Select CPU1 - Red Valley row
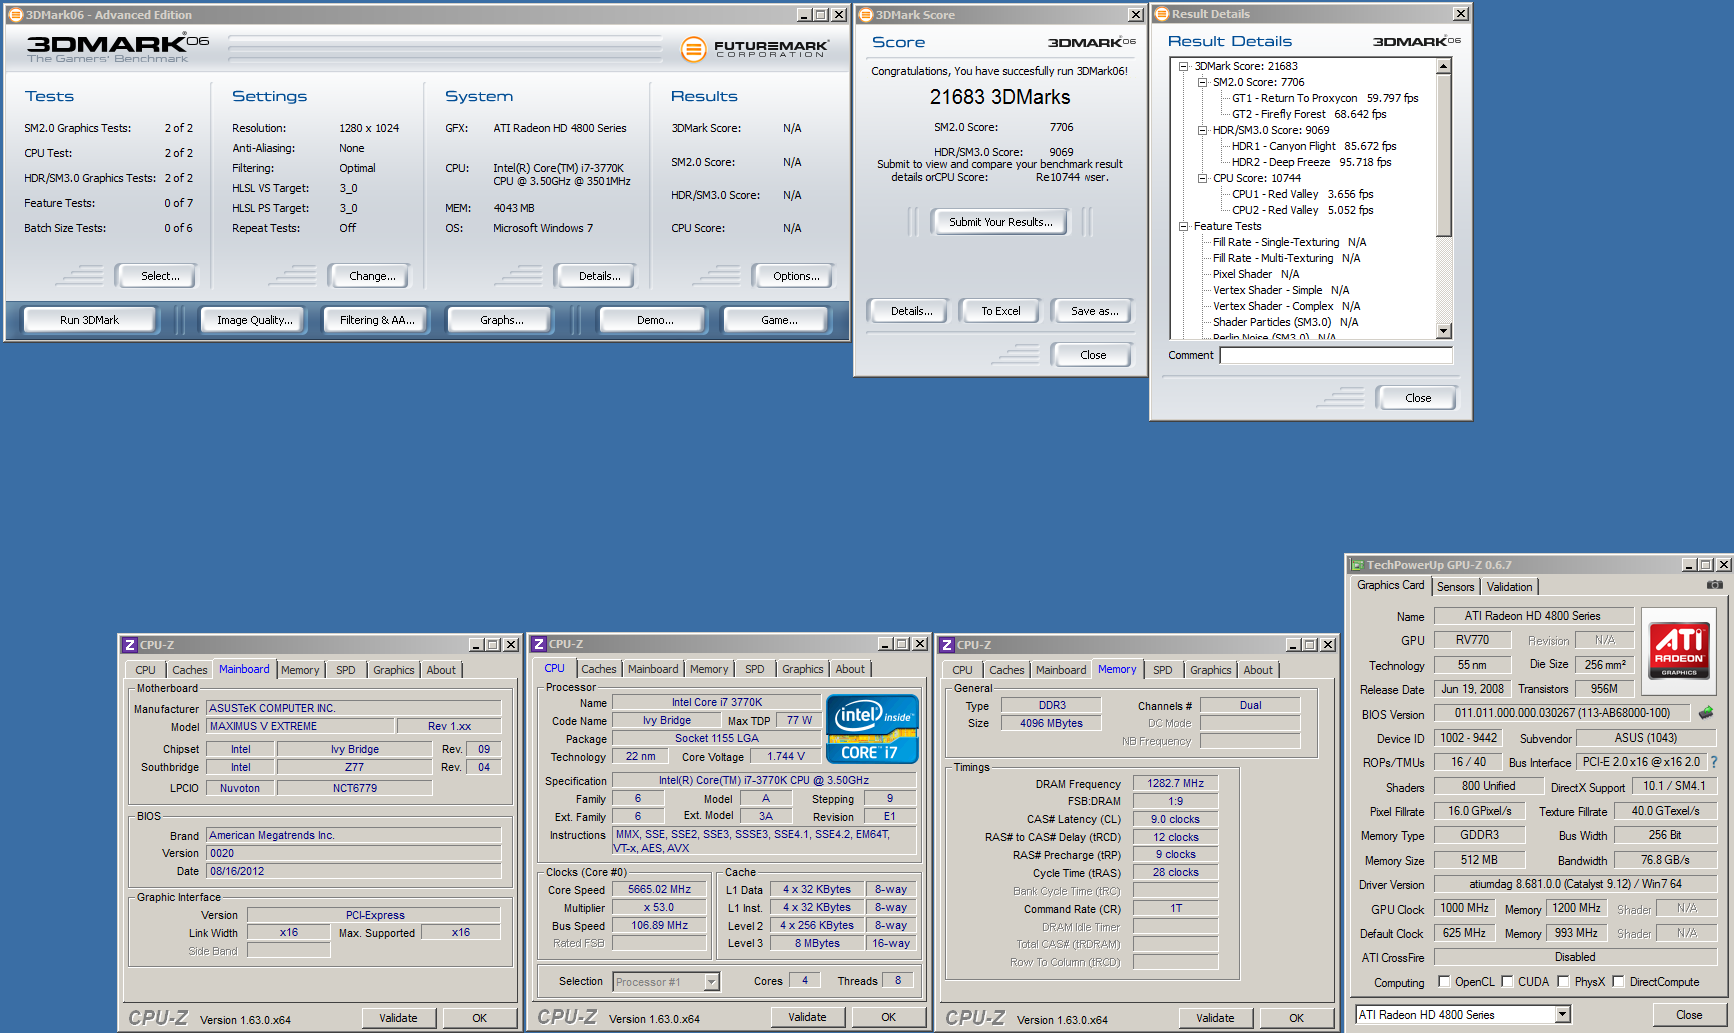The image size is (1734, 1033). [1302, 194]
